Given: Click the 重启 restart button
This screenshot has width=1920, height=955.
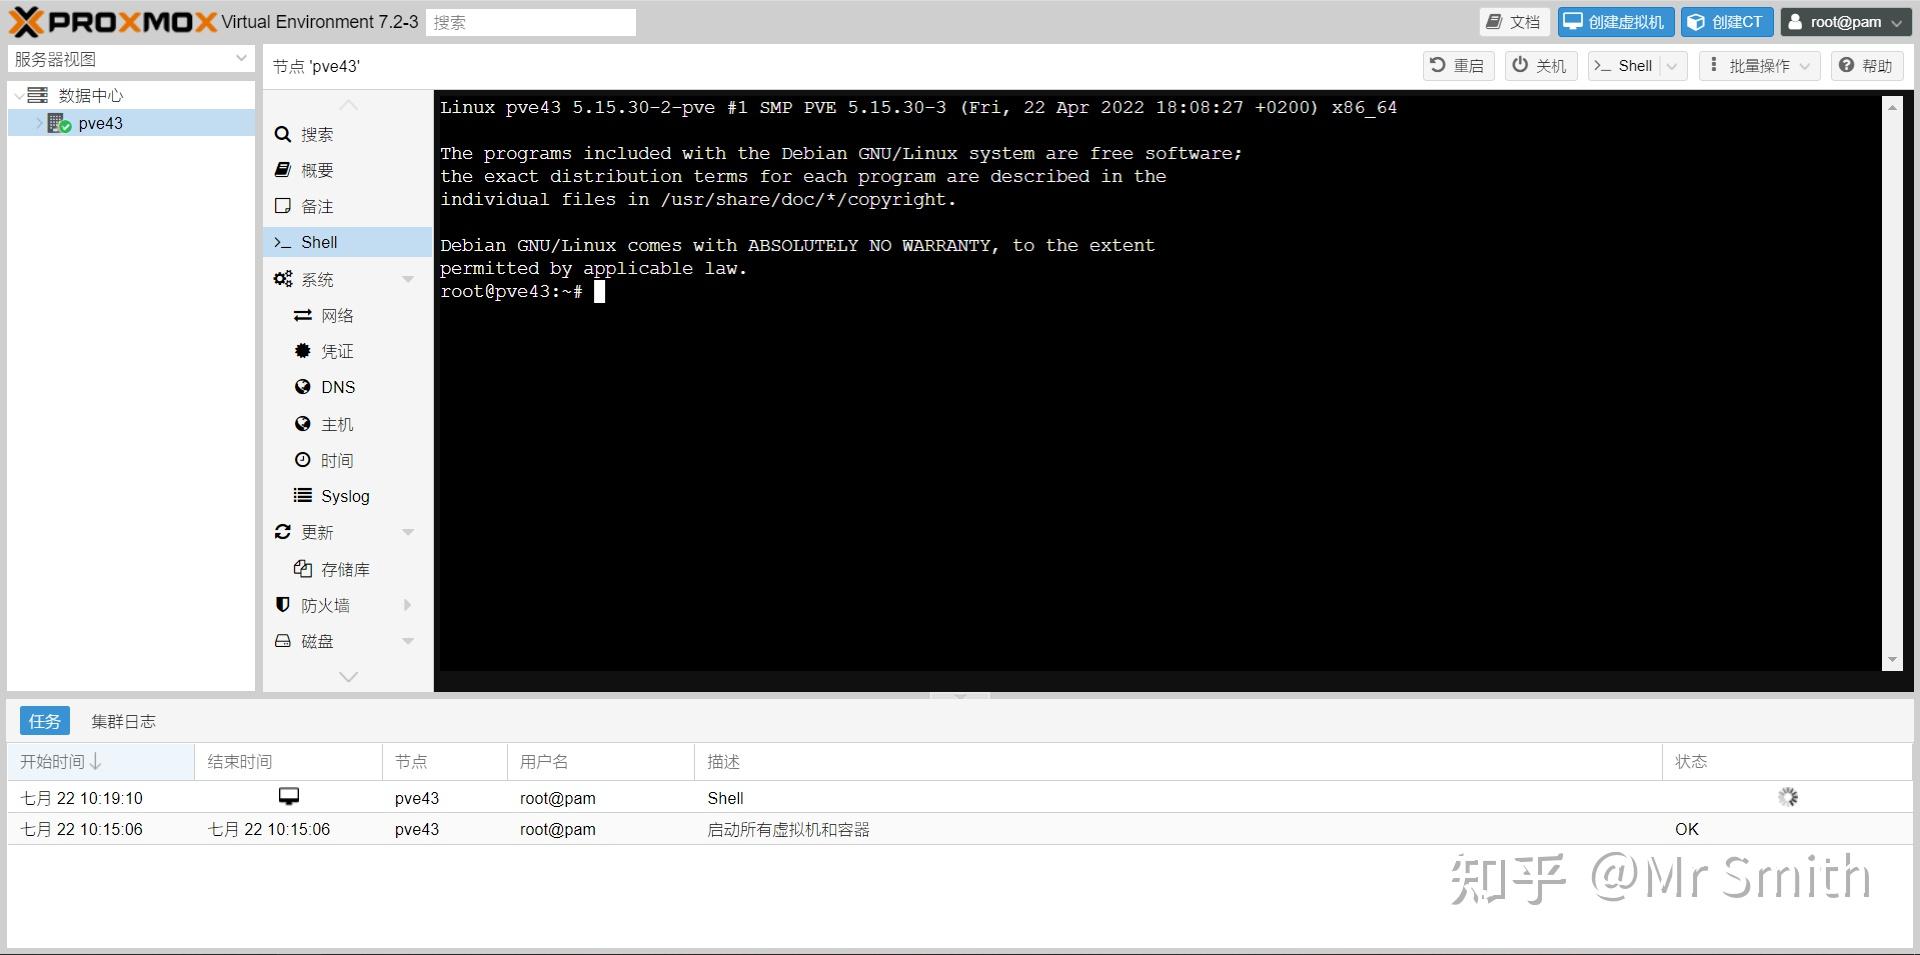Looking at the screenshot, I should point(1457,65).
